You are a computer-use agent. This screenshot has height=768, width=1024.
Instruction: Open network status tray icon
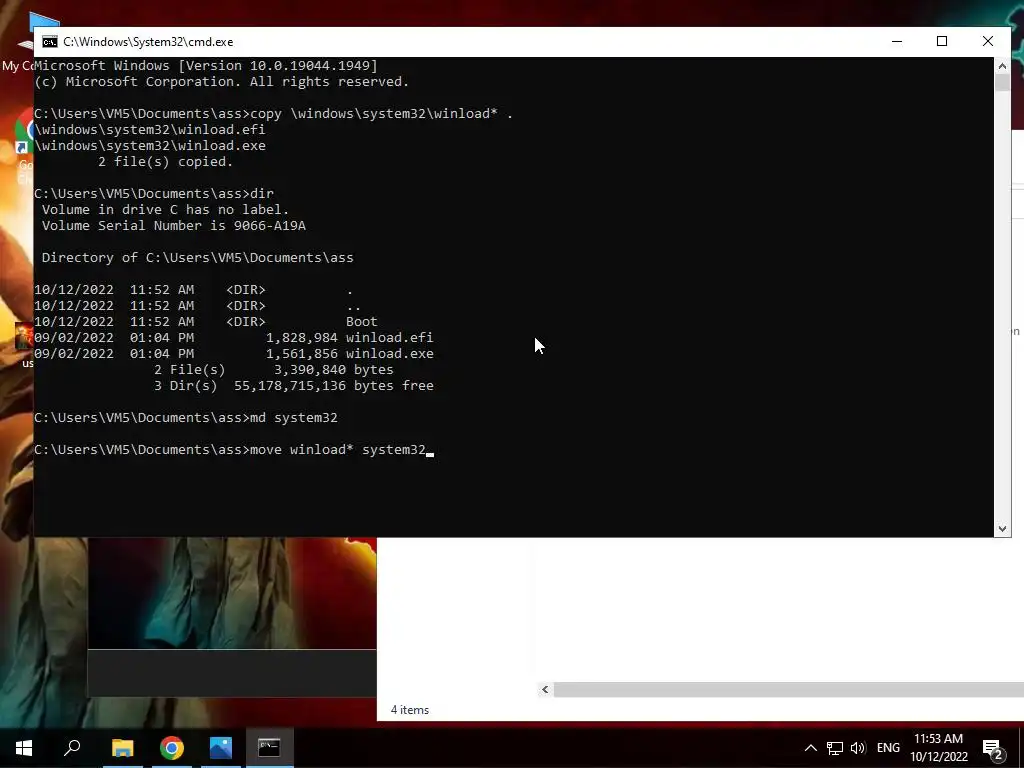835,748
